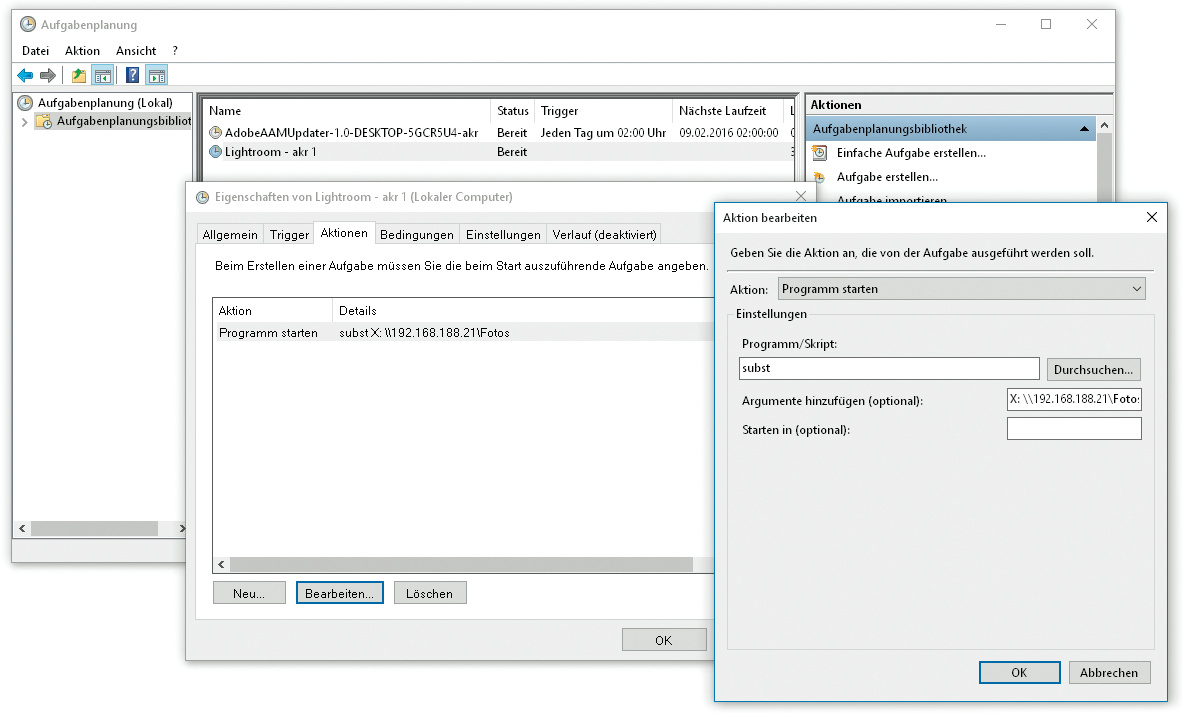Toggle the action pane toolbar icon

[x=156, y=75]
